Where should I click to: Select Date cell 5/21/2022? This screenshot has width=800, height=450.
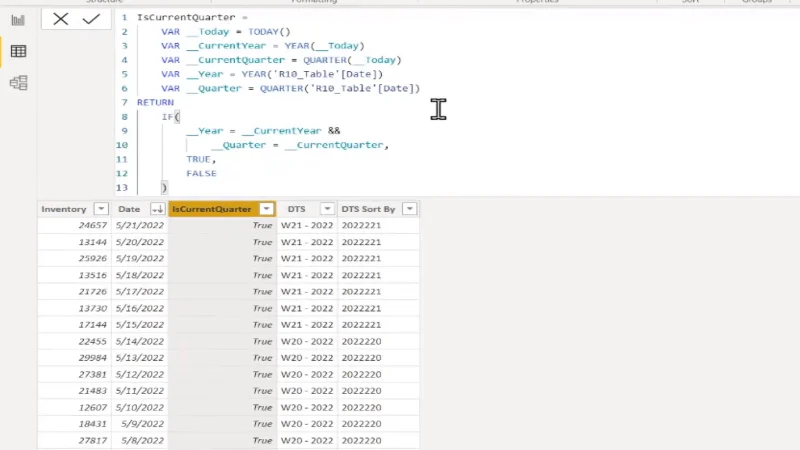click(140, 225)
